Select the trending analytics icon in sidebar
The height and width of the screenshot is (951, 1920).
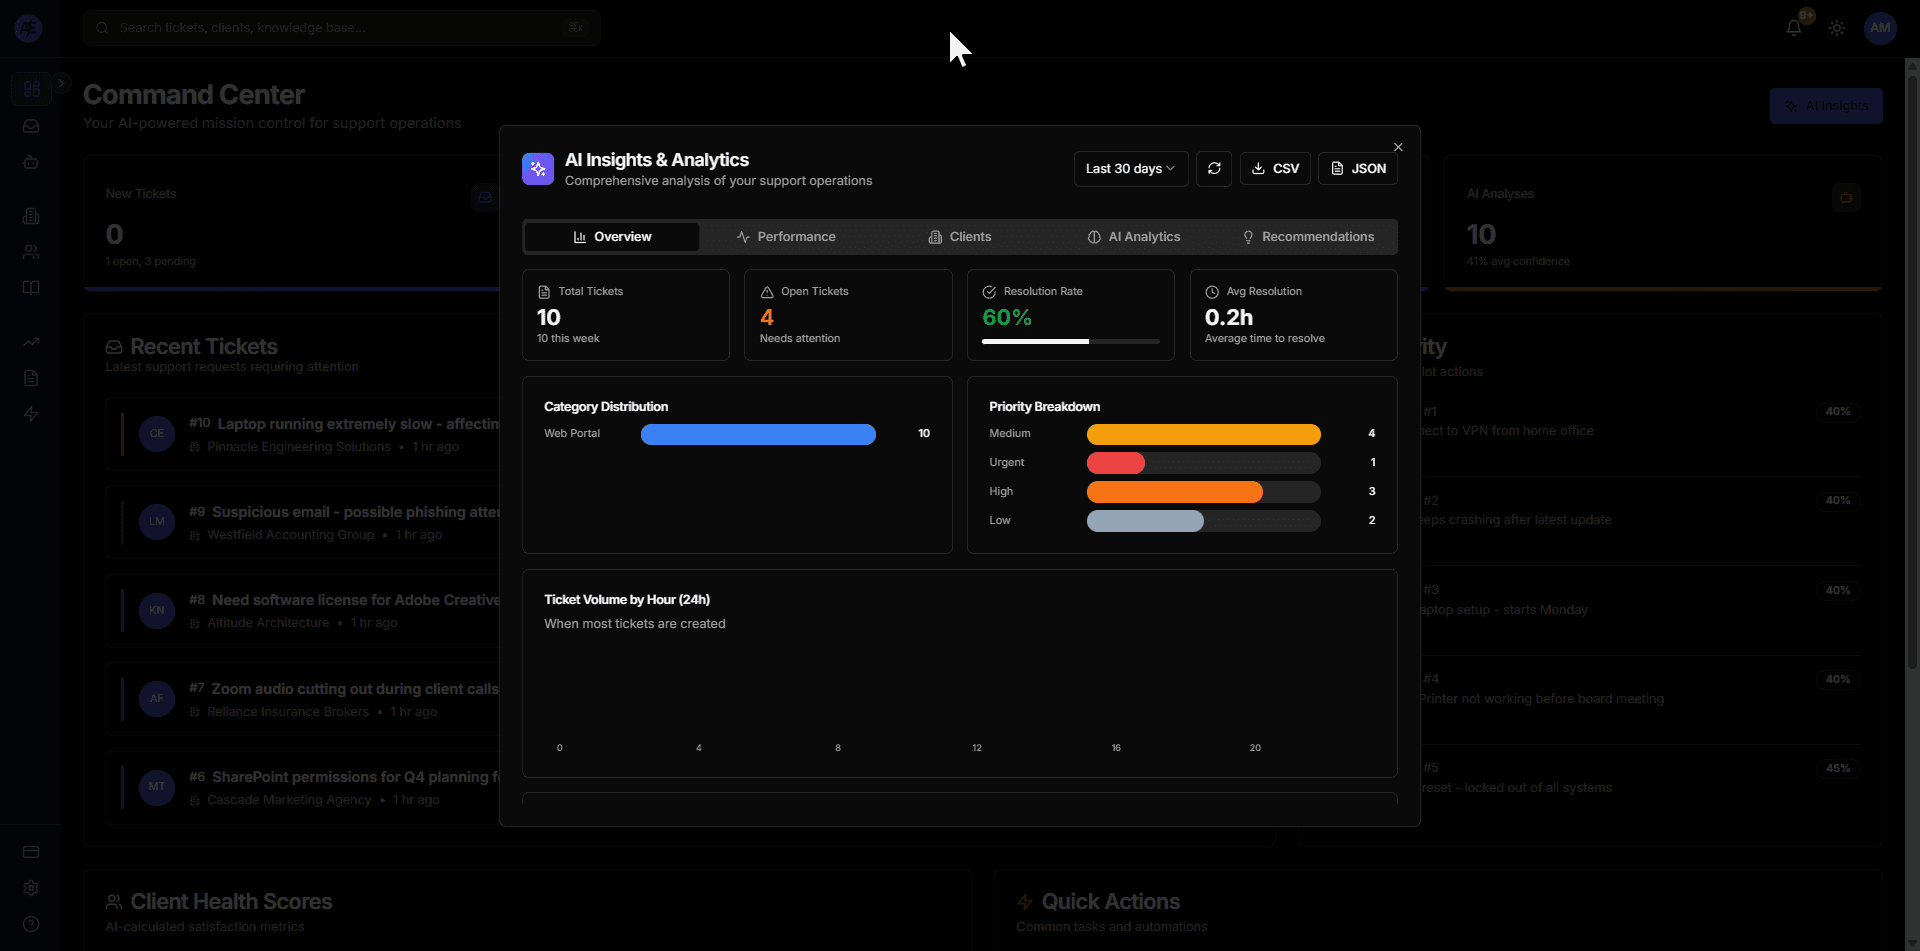31,342
